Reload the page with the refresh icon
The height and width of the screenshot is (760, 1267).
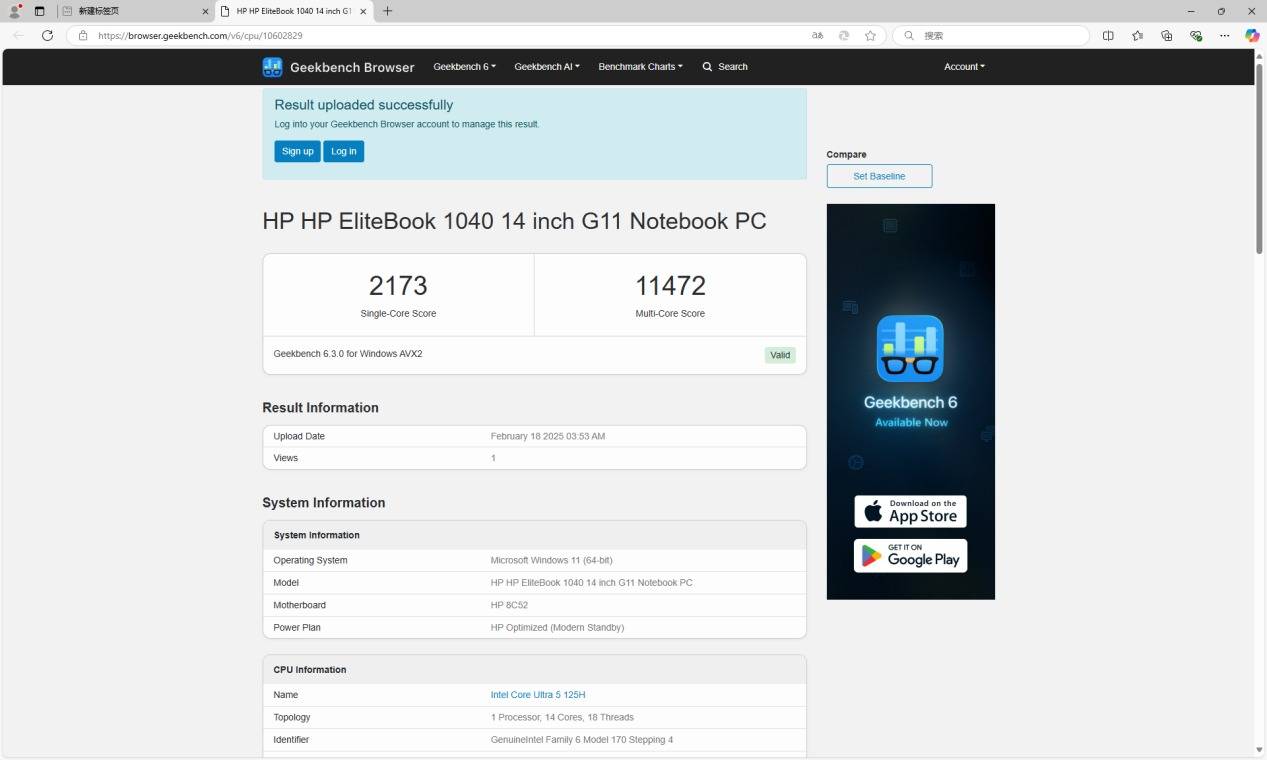pos(47,35)
